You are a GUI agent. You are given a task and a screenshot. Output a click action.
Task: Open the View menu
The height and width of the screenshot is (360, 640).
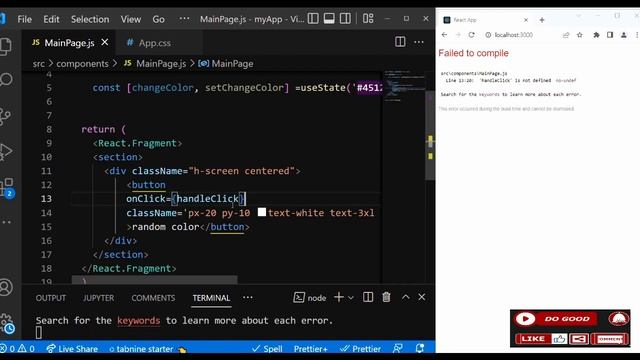pos(131,19)
